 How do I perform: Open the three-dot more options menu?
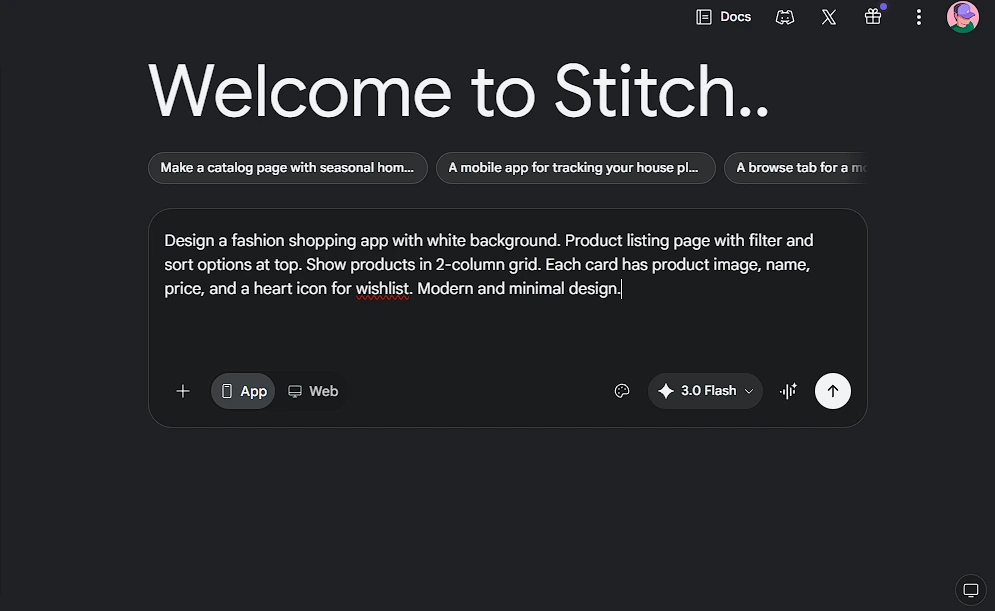coord(918,17)
